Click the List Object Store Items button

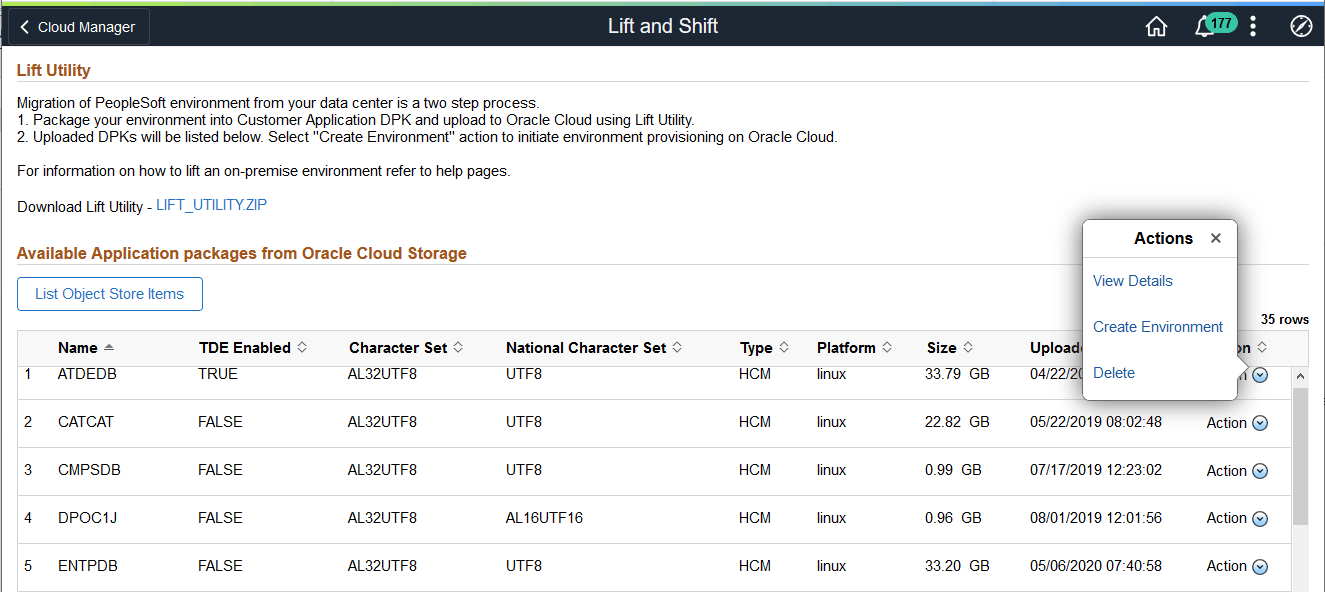(x=109, y=294)
